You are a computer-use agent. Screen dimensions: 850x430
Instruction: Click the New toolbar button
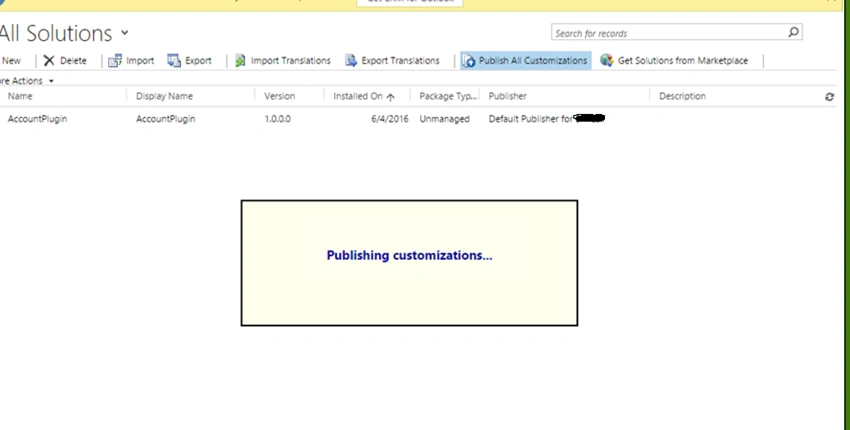(11, 61)
